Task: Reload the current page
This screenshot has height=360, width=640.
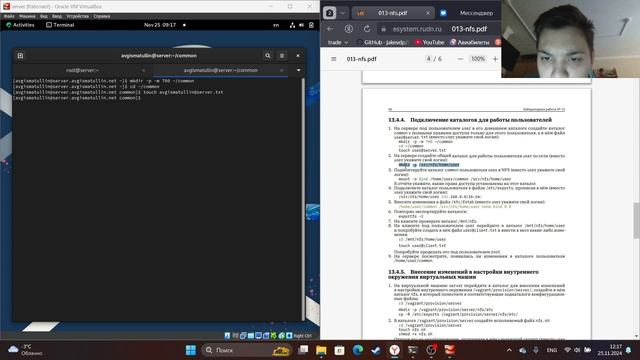Action: coord(367,29)
